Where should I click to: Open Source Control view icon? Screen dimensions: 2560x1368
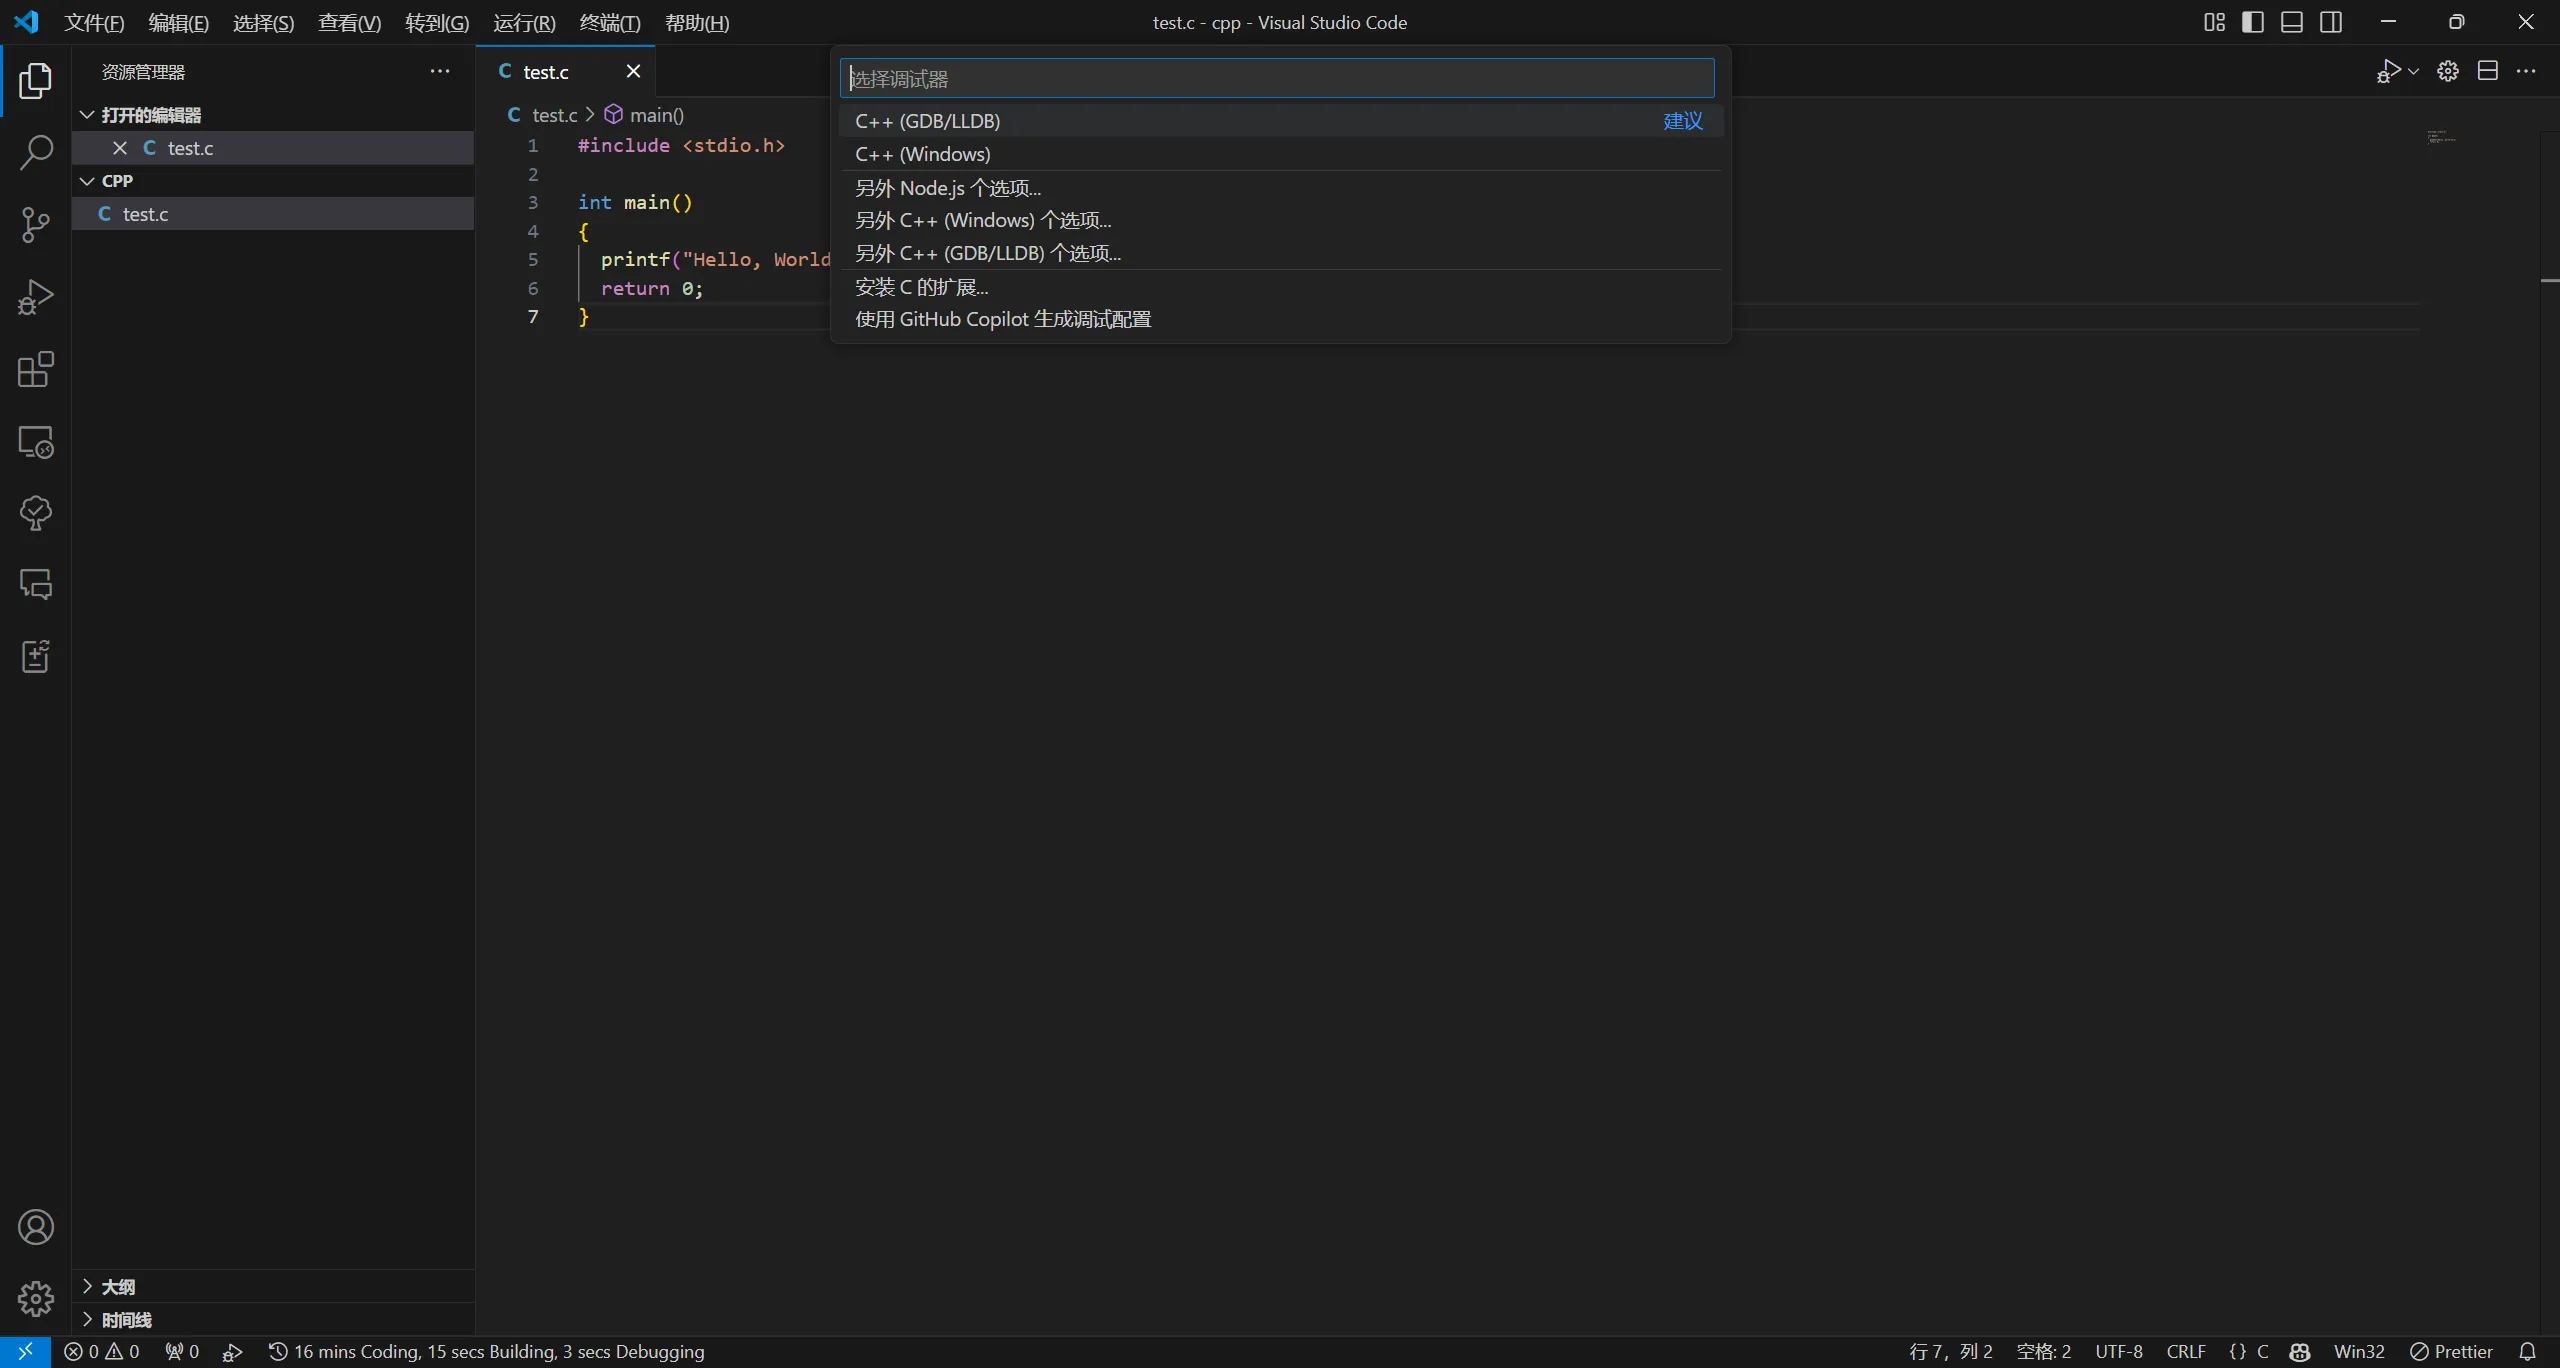[x=36, y=225]
